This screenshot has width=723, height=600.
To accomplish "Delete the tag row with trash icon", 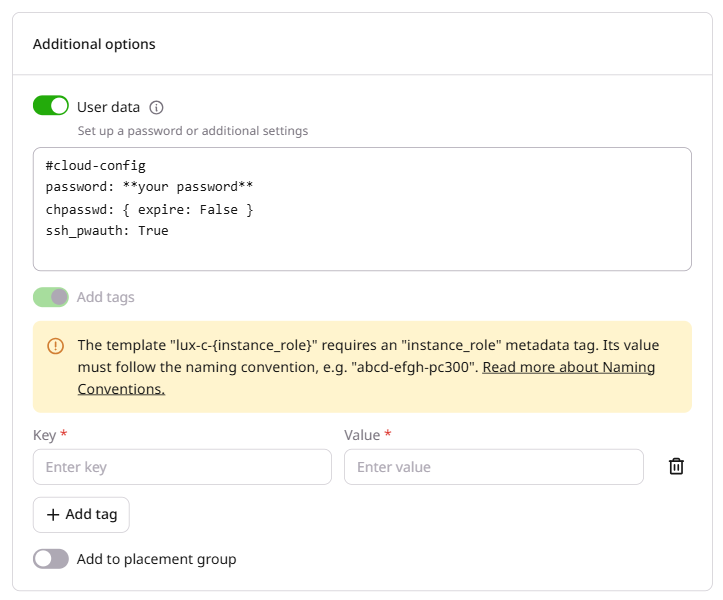I will [x=676, y=466].
